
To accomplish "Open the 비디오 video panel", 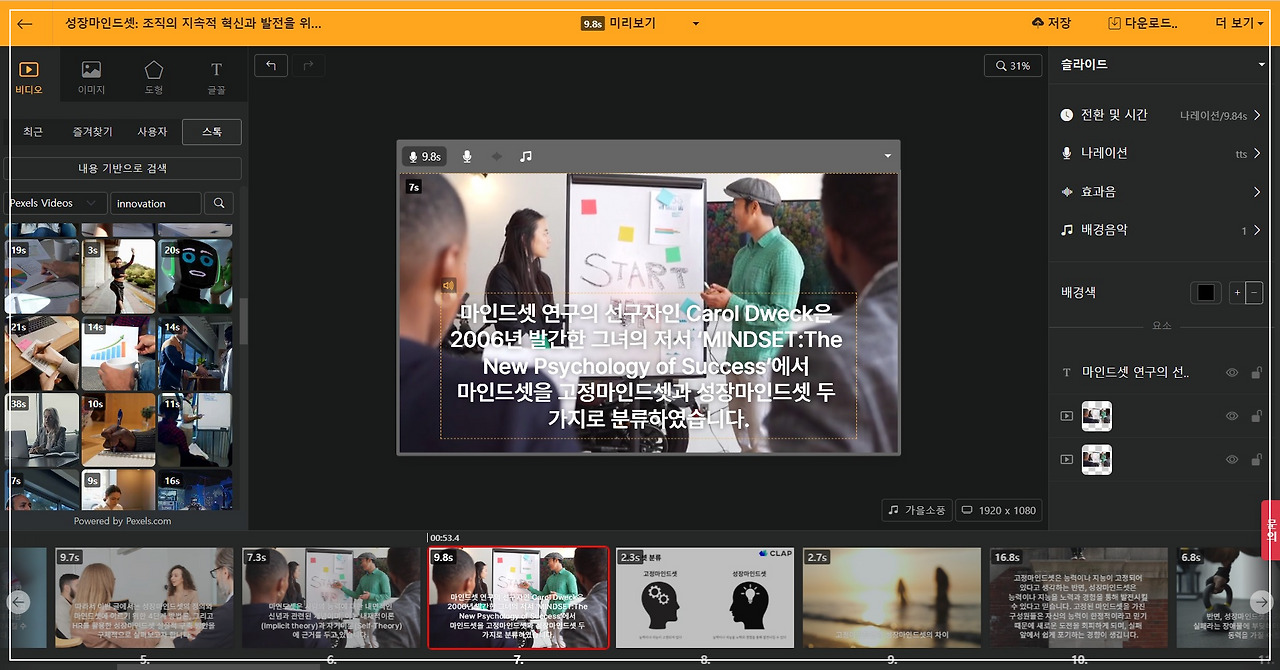I will point(29,78).
